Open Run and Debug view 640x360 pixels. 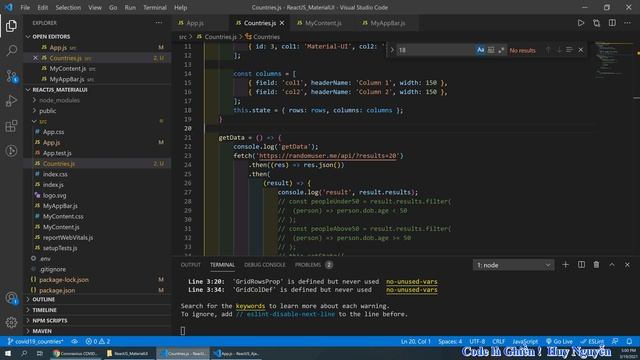[x=11, y=101]
